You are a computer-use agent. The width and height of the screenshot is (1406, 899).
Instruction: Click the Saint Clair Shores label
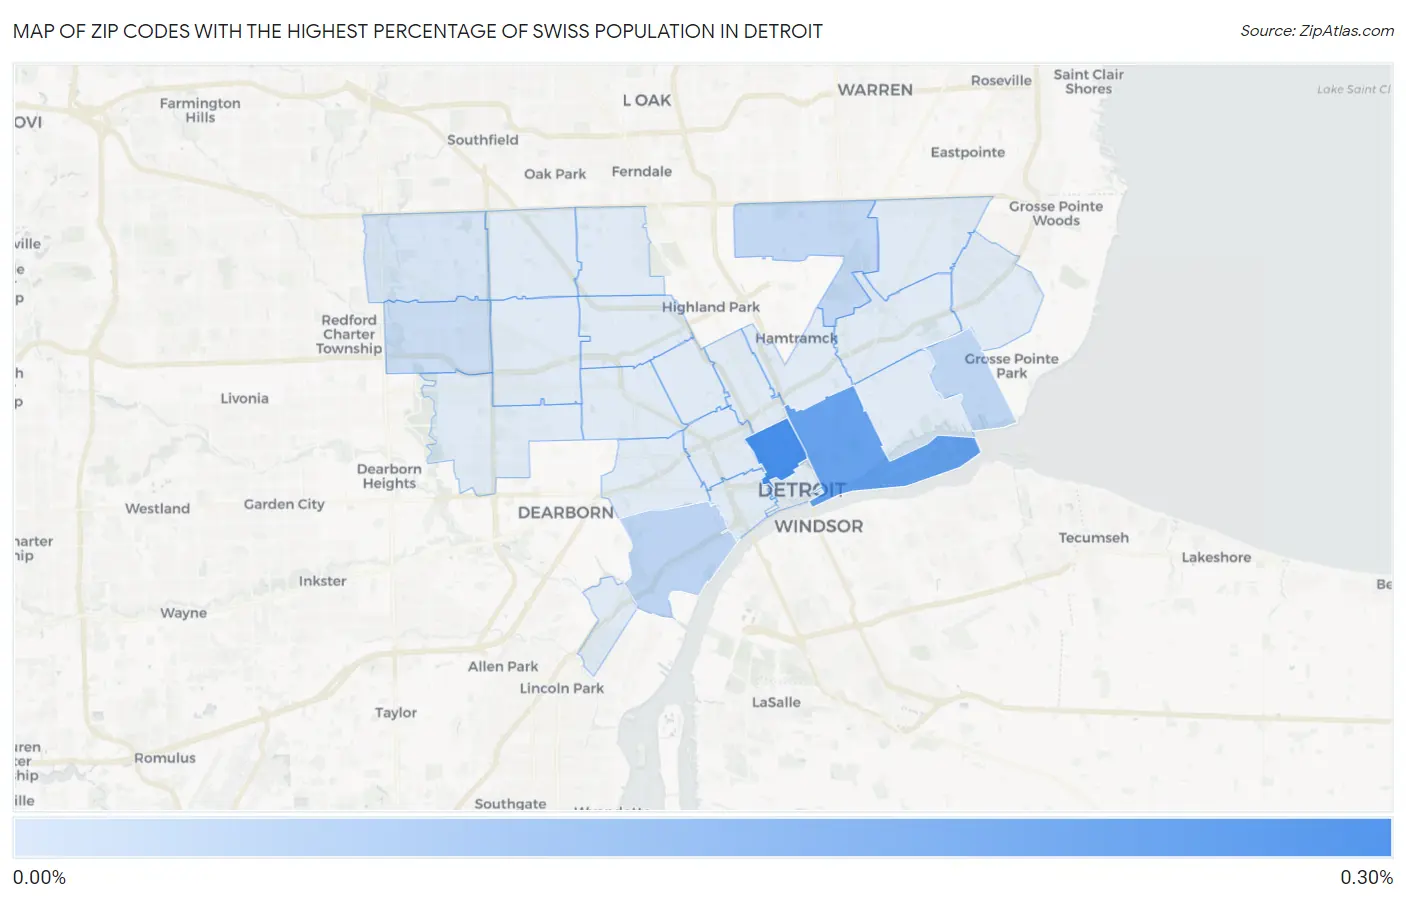[1088, 81]
